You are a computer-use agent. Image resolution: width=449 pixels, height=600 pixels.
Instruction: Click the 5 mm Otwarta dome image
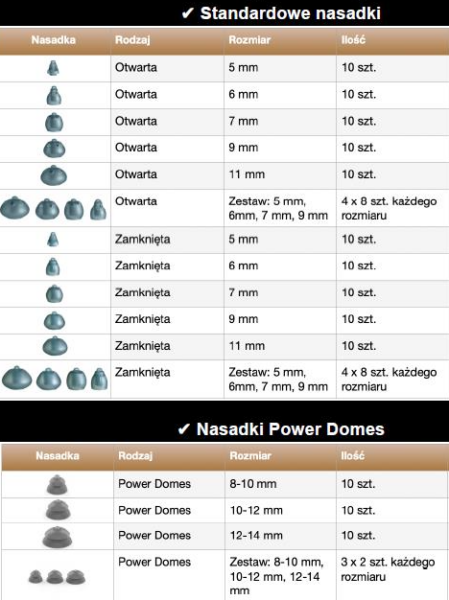(53, 68)
